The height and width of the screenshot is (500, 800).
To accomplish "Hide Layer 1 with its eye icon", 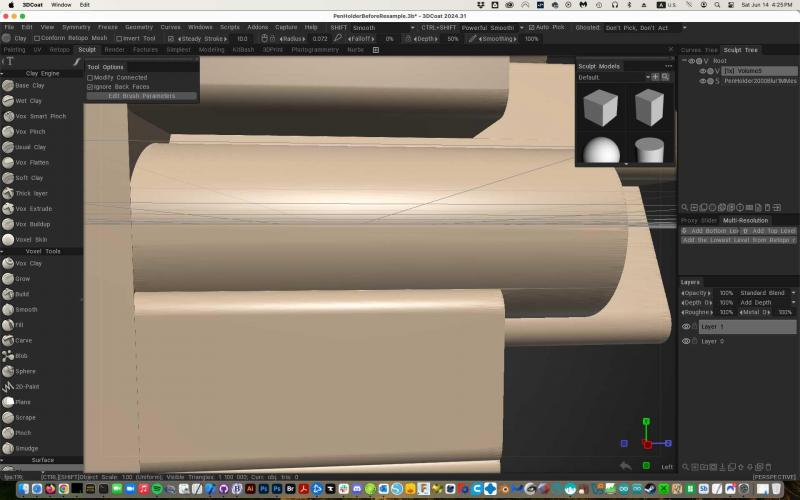I will pos(686,327).
